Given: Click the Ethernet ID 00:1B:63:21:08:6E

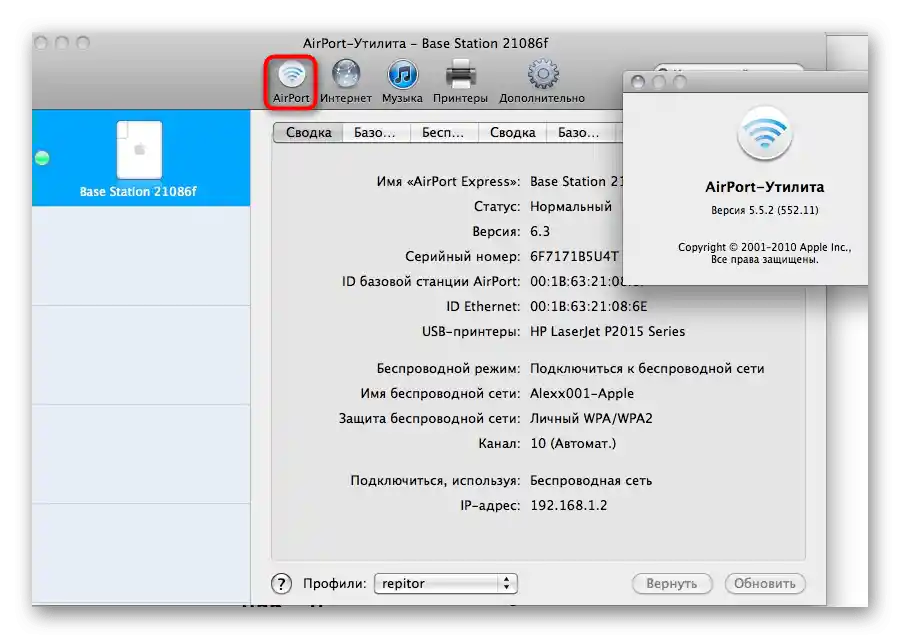Looking at the screenshot, I should [x=588, y=306].
